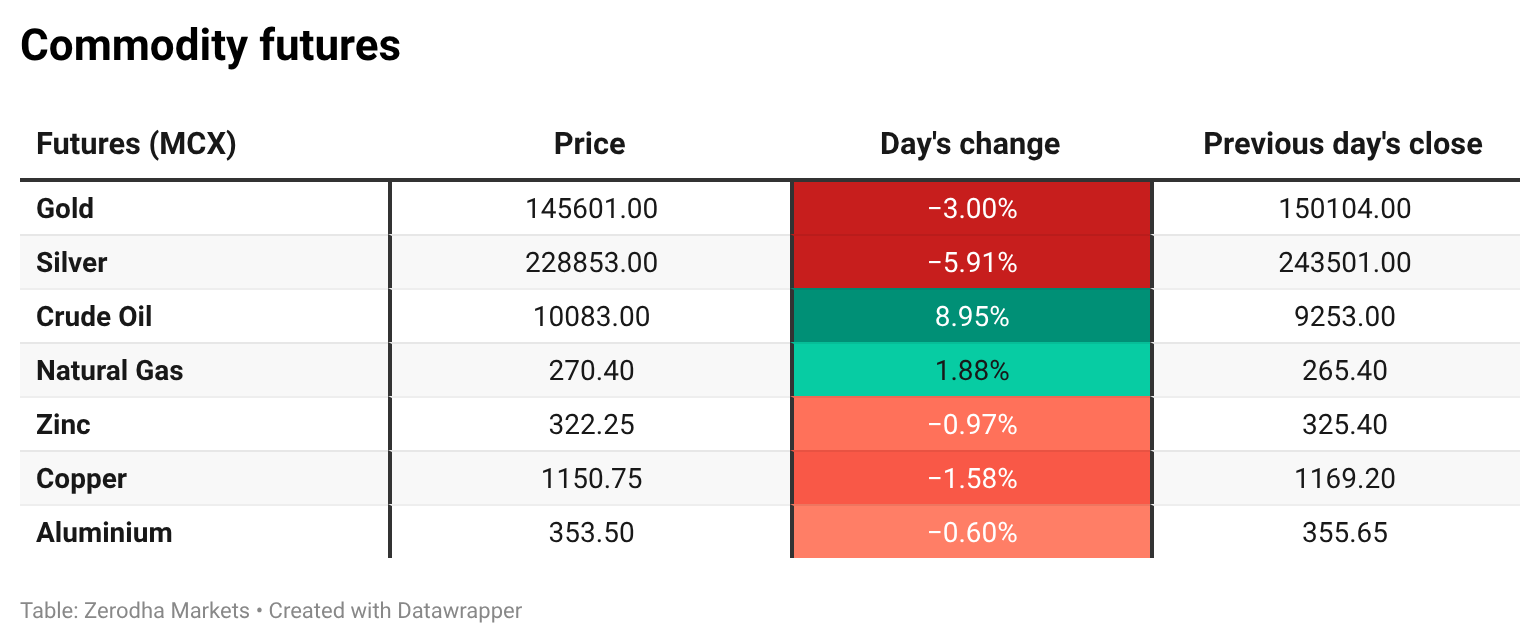Select the Silver row label
1540x644 pixels.
(x=71, y=263)
